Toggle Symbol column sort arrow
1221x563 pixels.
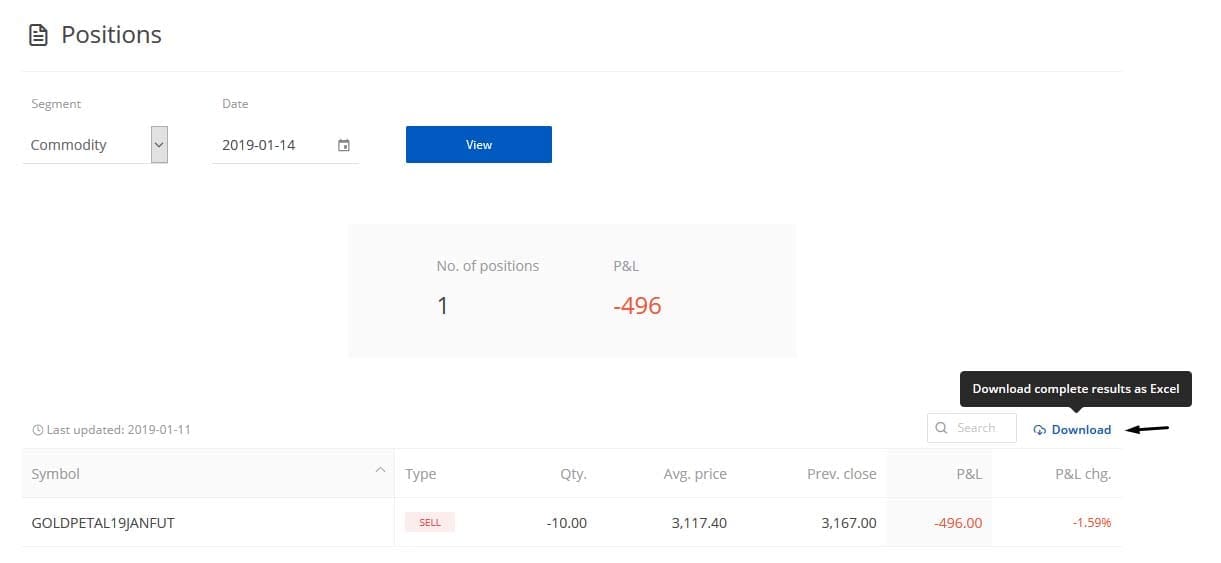pos(380,470)
